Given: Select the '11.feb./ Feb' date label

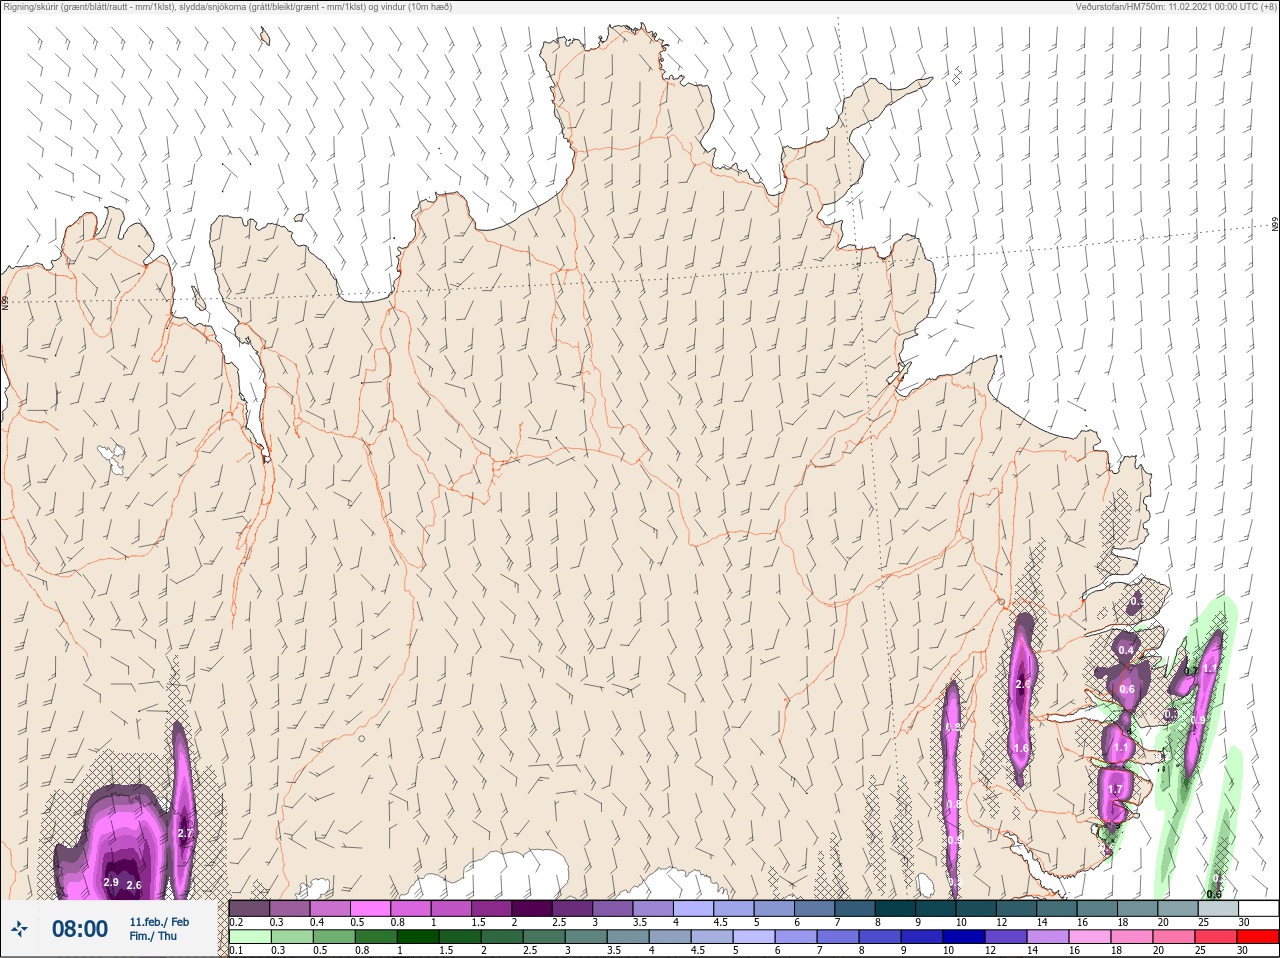Looking at the screenshot, I should pyautogui.click(x=159, y=922).
